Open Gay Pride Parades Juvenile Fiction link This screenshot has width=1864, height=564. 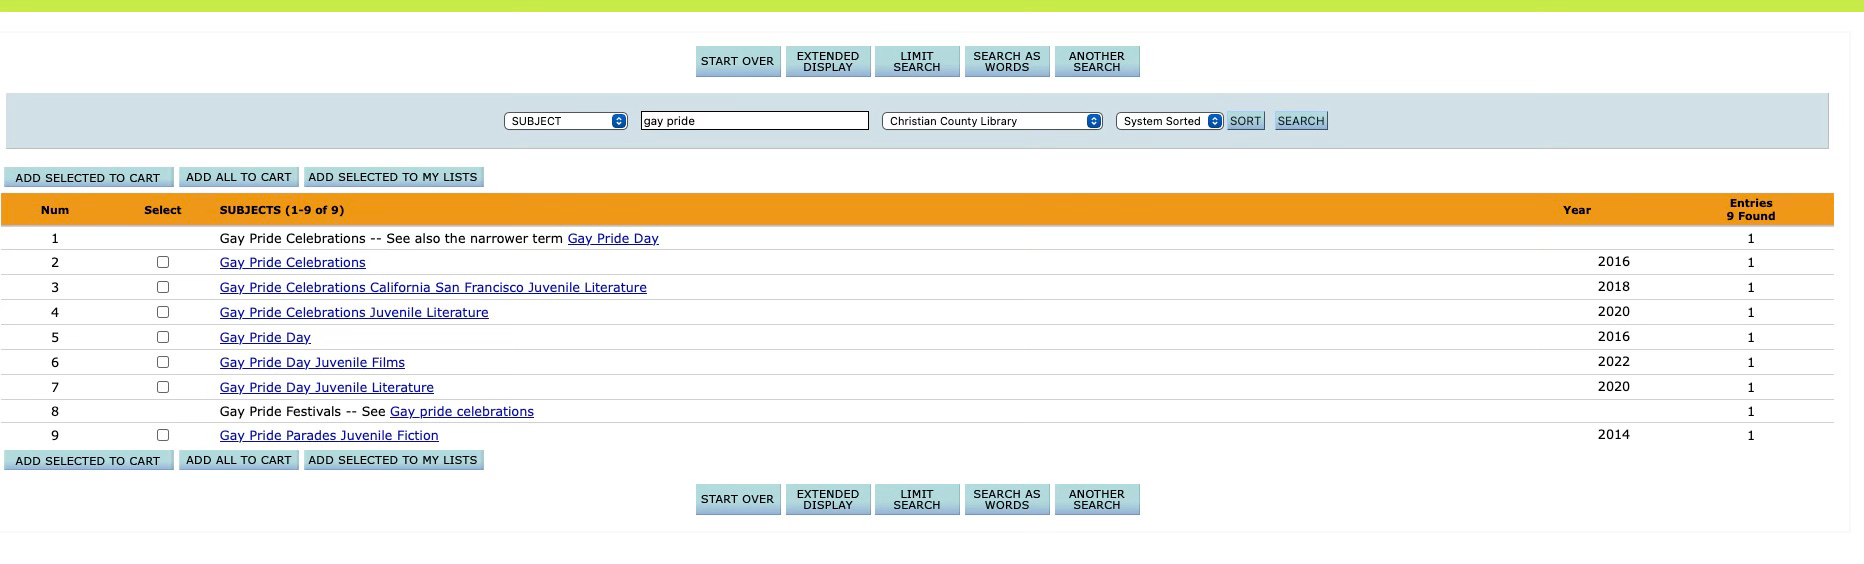point(329,435)
